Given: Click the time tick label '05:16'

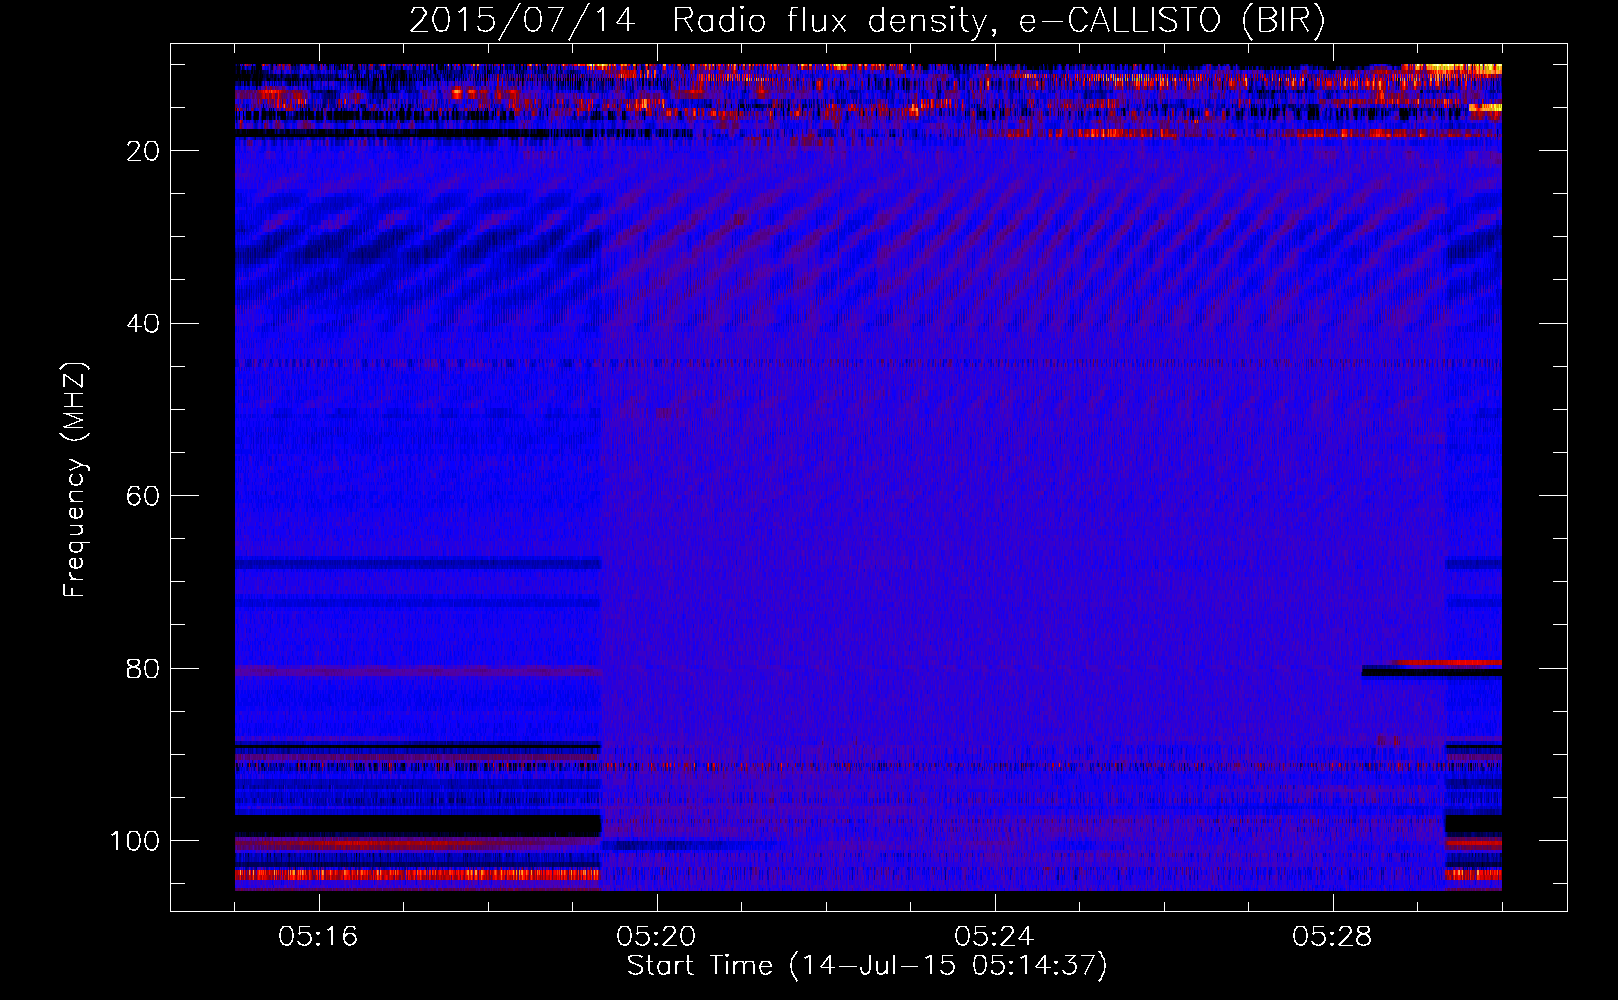Looking at the screenshot, I should (x=318, y=937).
